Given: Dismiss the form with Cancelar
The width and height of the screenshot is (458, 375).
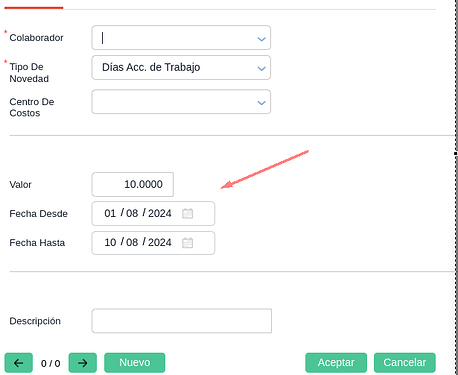Looking at the screenshot, I should pyautogui.click(x=405, y=363).
